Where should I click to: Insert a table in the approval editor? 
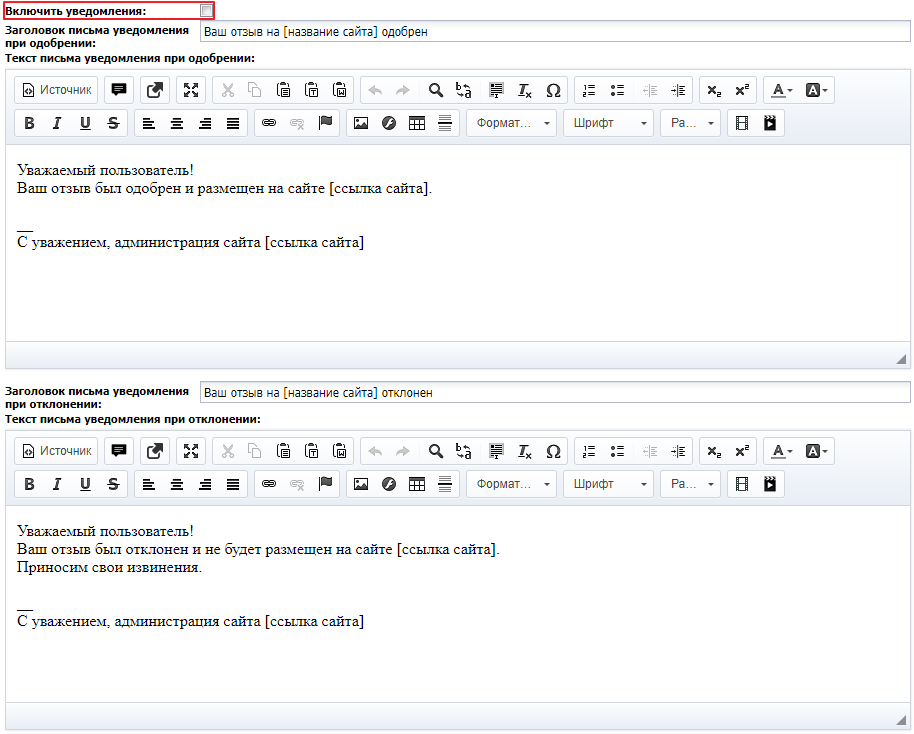pos(417,123)
